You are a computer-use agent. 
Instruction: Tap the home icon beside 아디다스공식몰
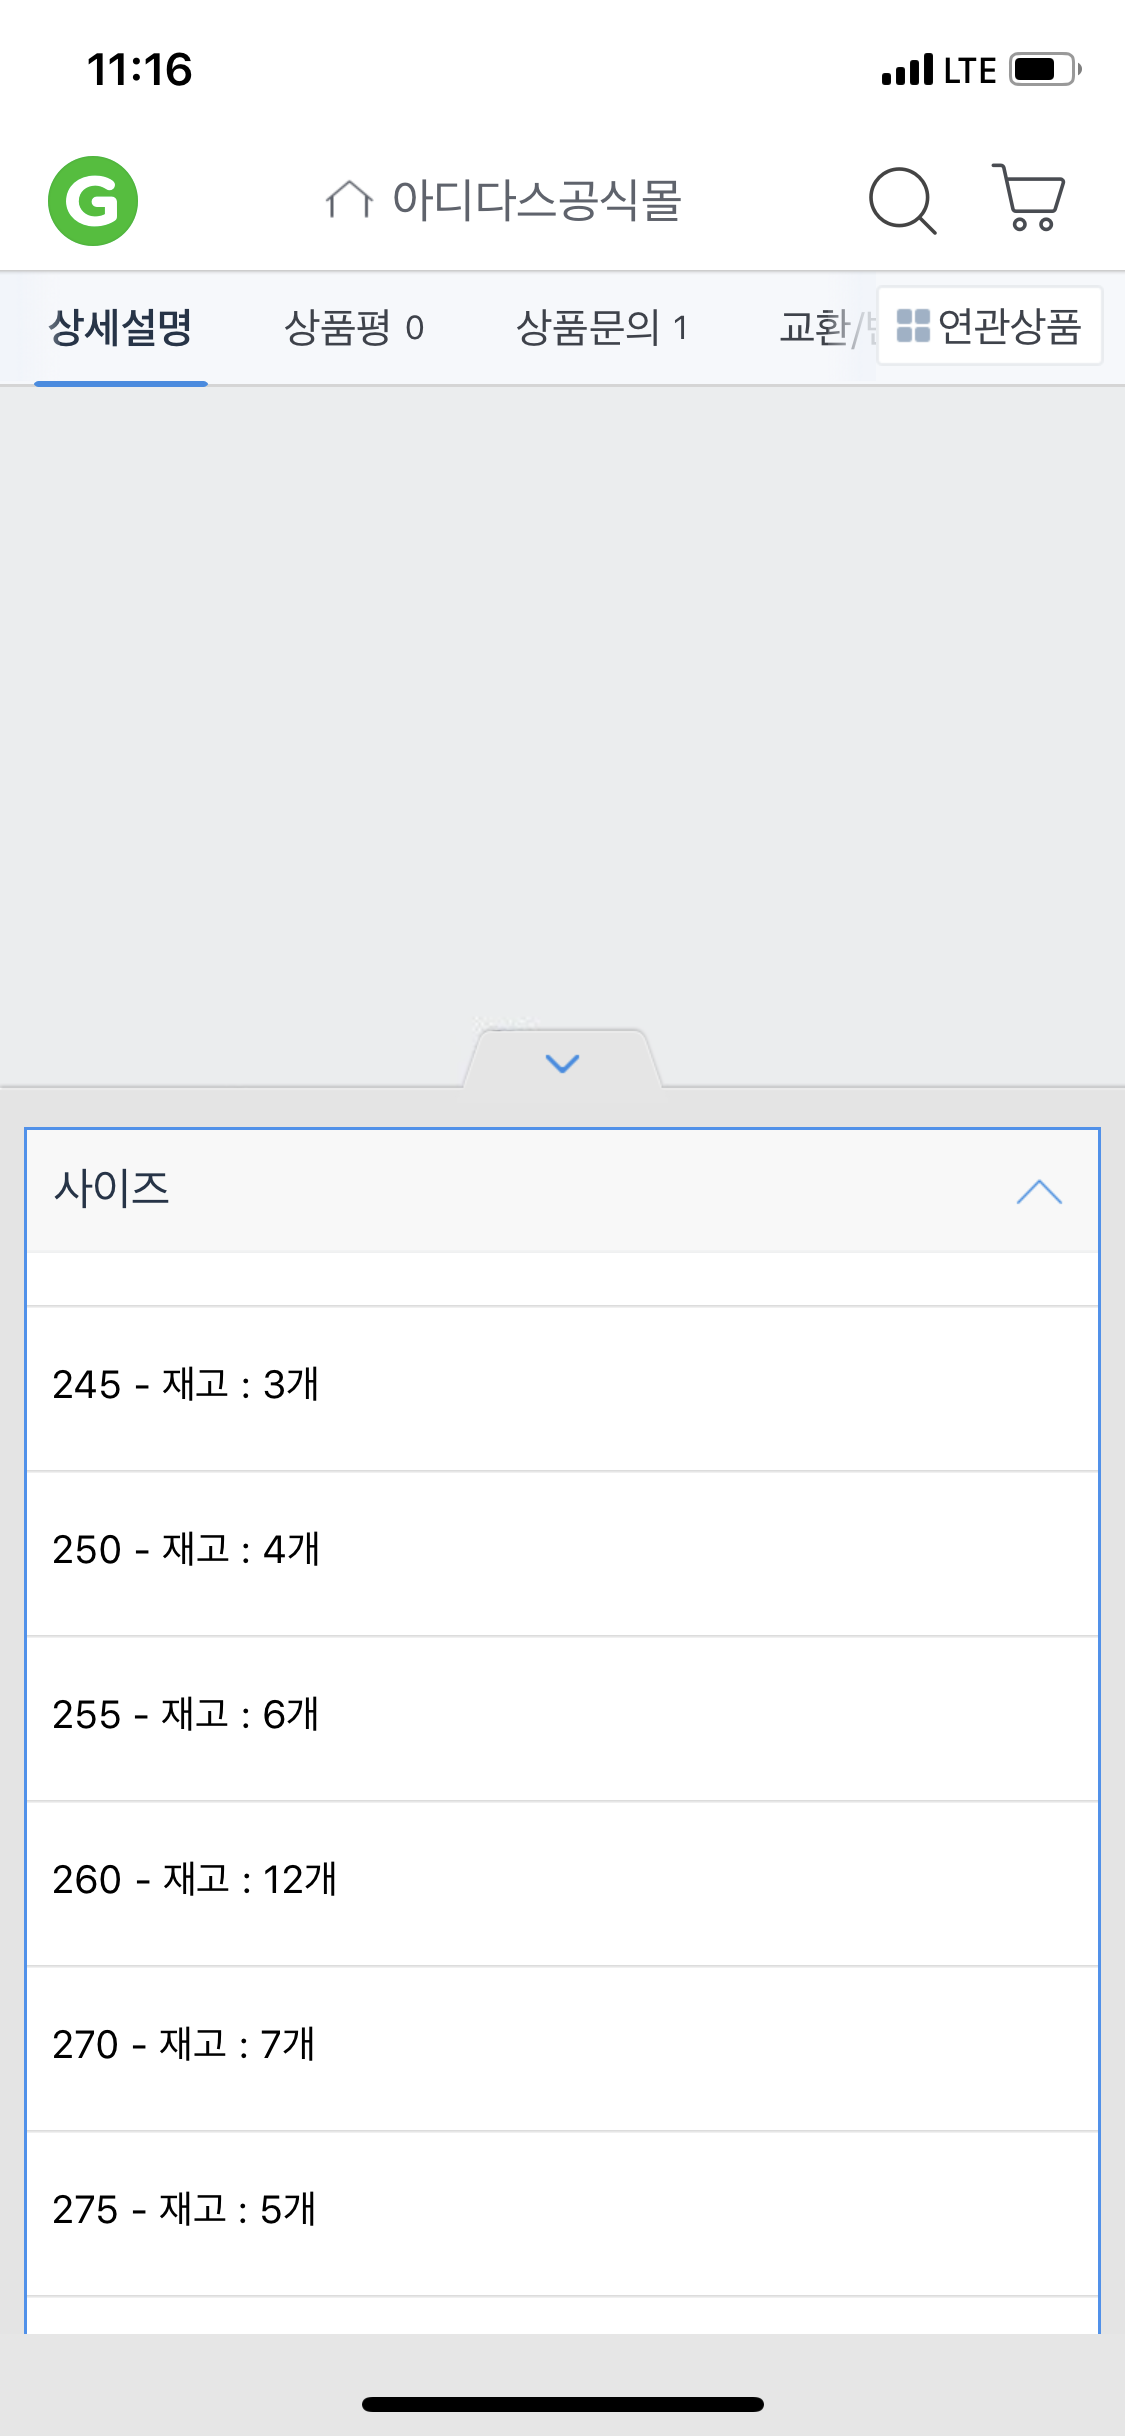349,200
